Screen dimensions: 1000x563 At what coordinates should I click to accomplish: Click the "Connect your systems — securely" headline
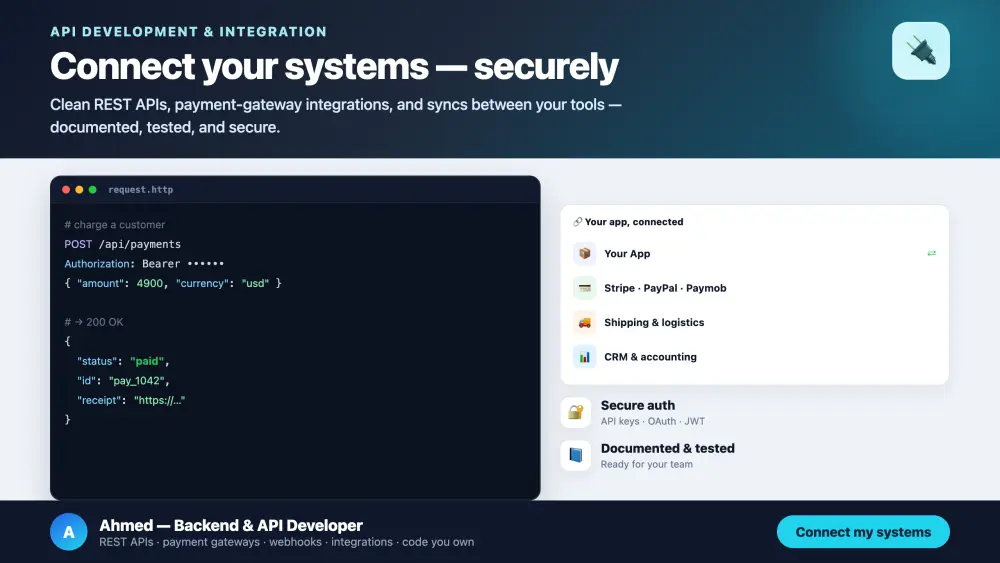coord(334,66)
